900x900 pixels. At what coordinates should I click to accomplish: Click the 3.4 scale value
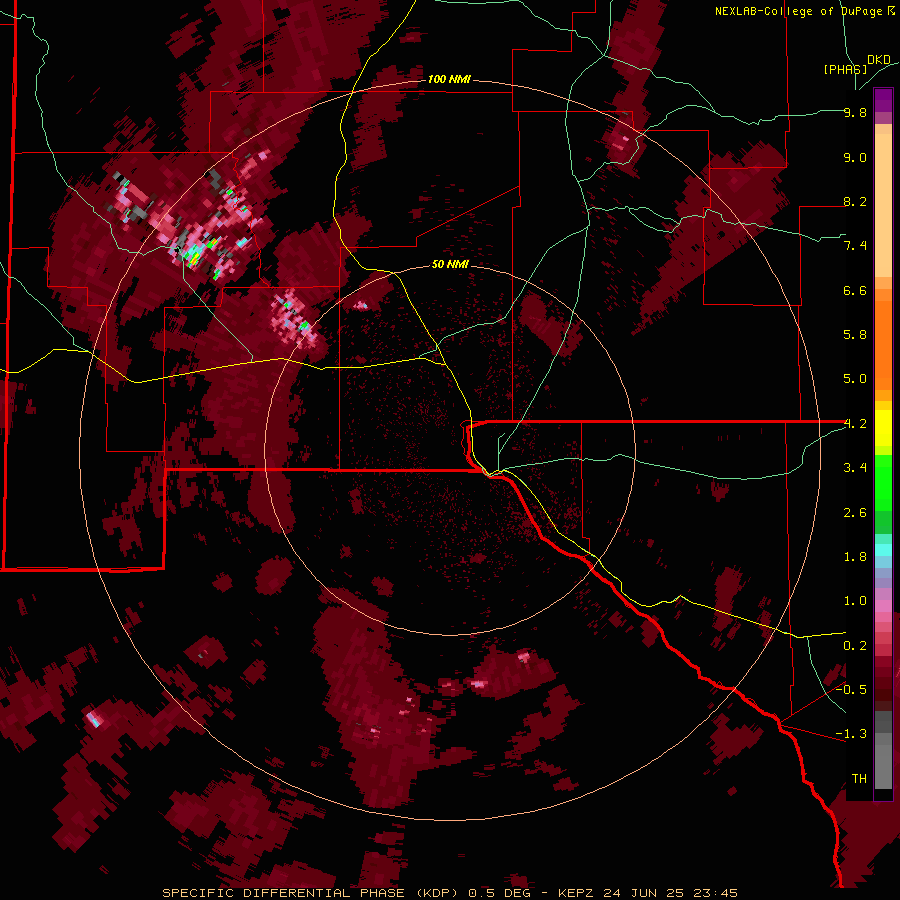[855, 468]
